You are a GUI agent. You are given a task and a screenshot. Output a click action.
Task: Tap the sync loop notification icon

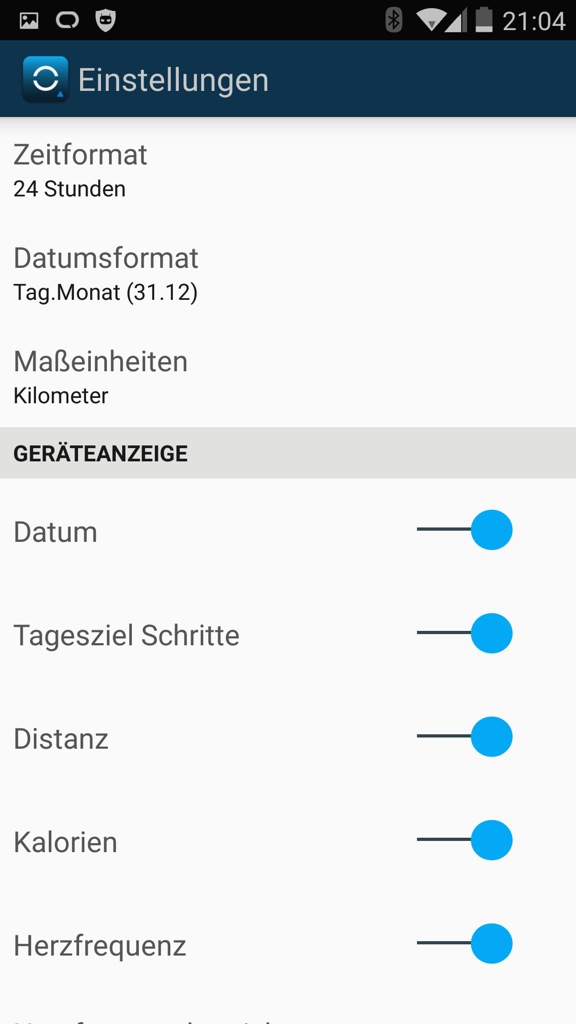67,21
